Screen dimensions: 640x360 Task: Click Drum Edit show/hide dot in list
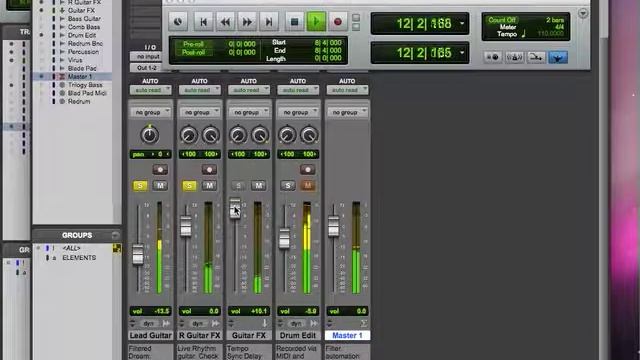pyautogui.click(x=41, y=35)
